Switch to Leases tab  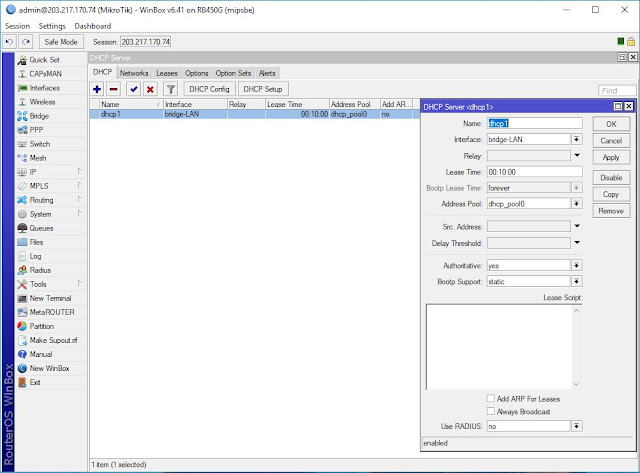coord(167,73)
